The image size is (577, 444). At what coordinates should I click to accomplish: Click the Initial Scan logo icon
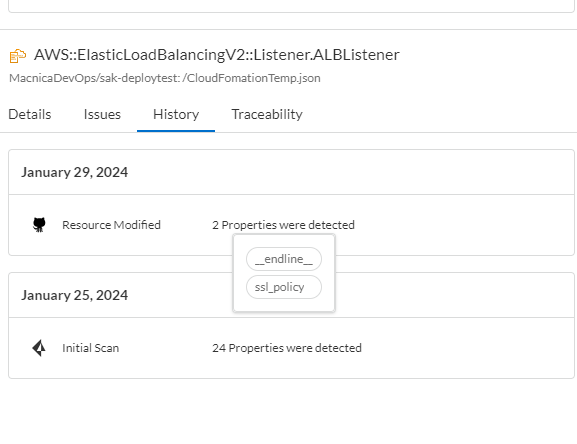point(39,348)
